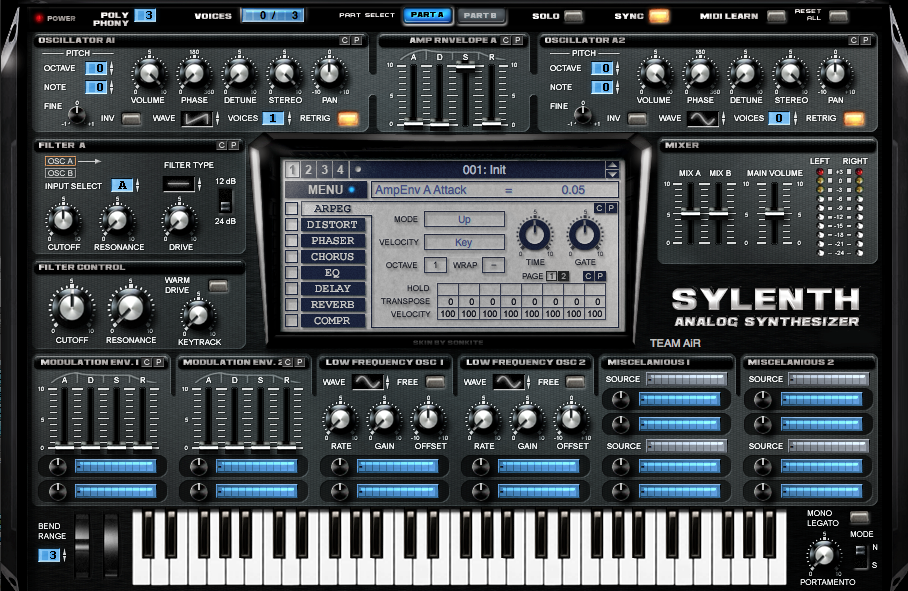The image size is (908, 591).
Task: Click the Oscillator A1 Stereo knob
Action: (284, 74)
